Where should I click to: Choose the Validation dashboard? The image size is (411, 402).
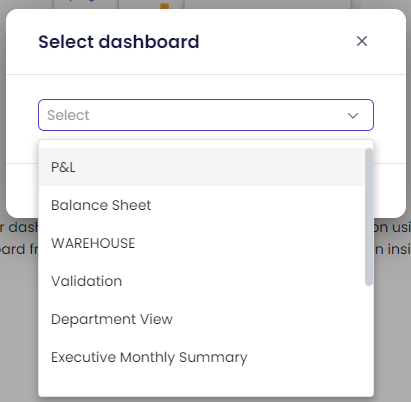pos(202,281)
